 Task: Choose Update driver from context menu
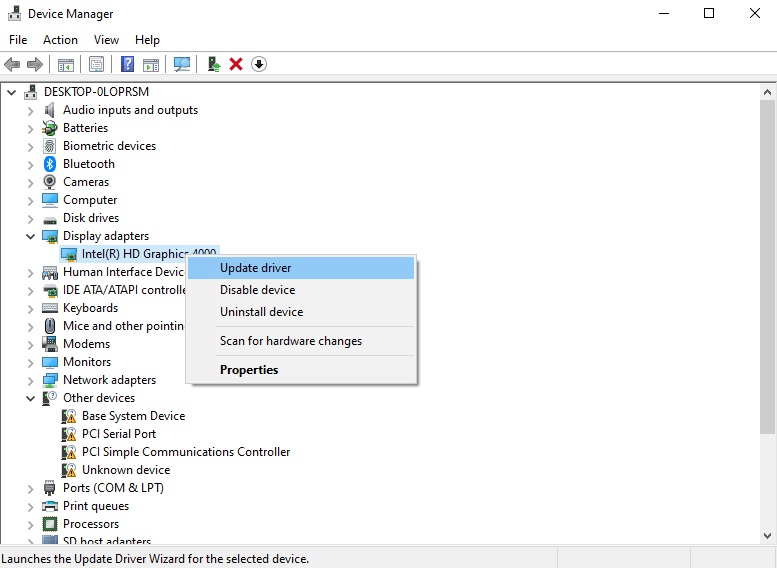[301, 268]
